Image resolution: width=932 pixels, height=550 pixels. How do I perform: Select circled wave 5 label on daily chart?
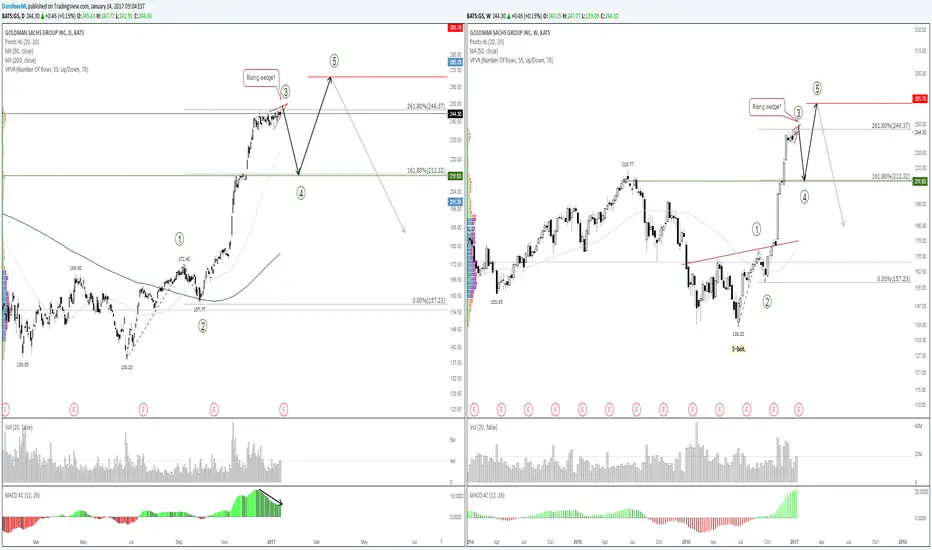[x=334, y=61]
